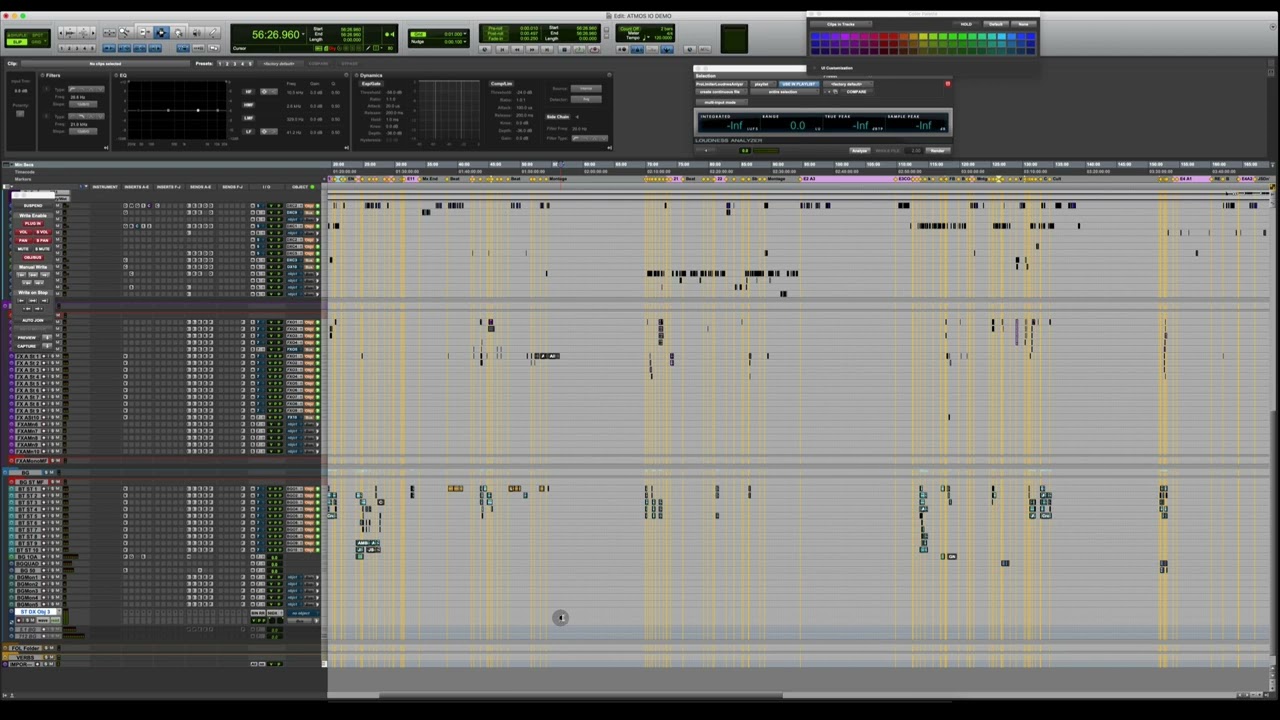Select the Pencil tool
The image size is (1280, 720).
pos(213,33)
